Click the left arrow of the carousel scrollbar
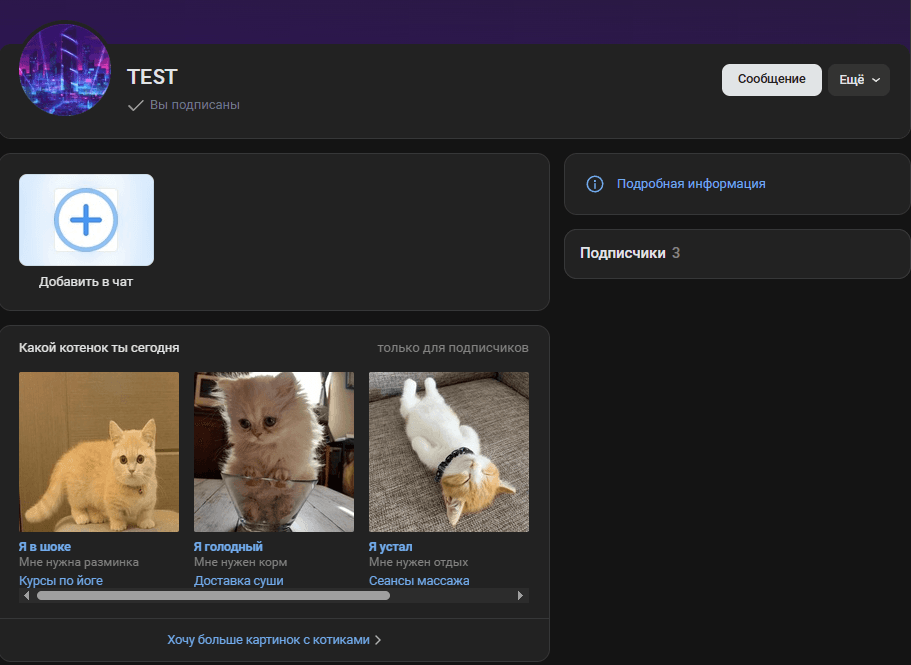The height and width of the screenshot is (665, 911). coord(28,594)
